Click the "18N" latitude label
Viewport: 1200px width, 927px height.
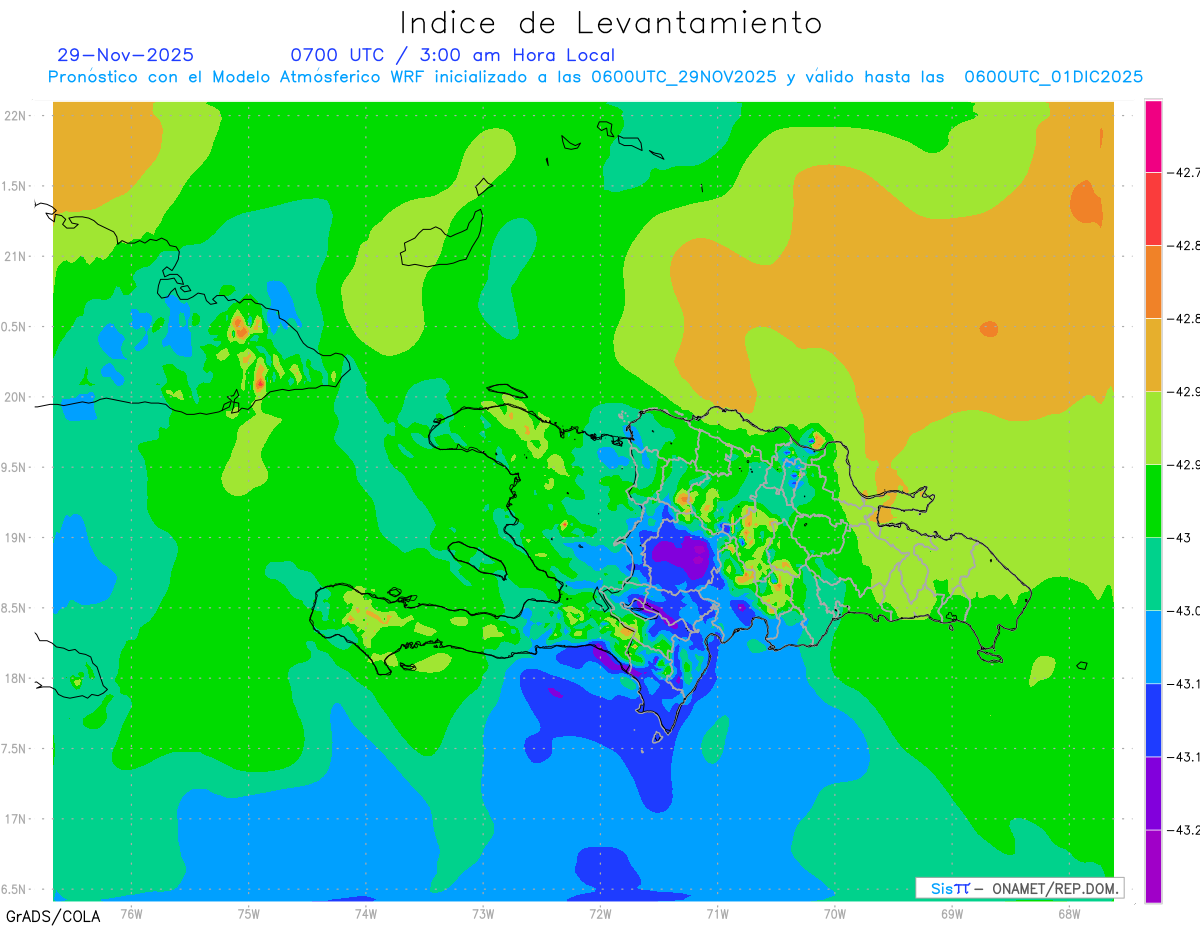(x=16, y=679)
